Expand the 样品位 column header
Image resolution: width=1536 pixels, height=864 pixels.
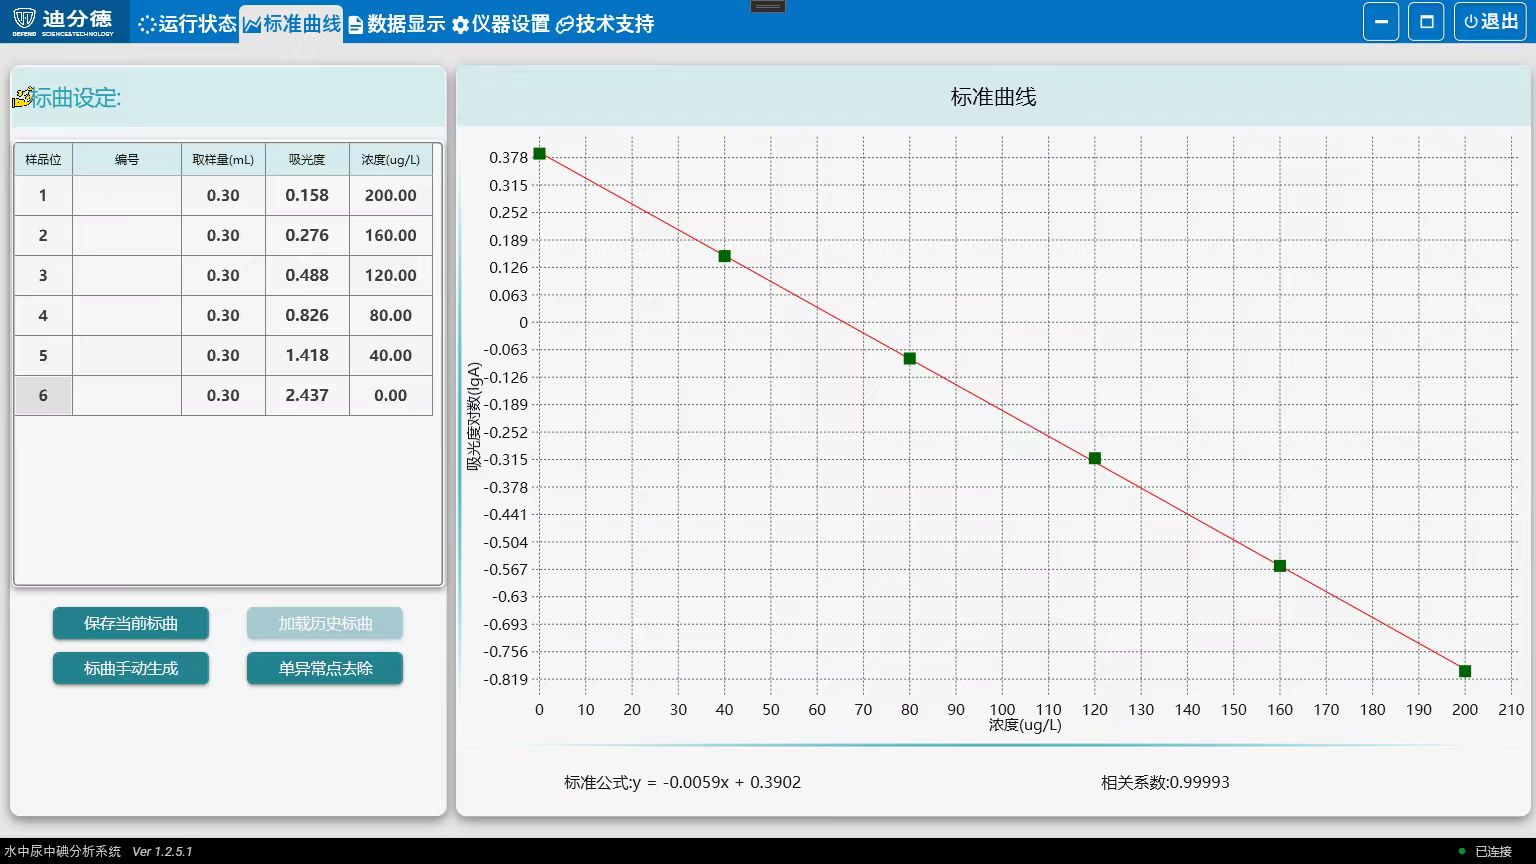click(x=42, y=158)
